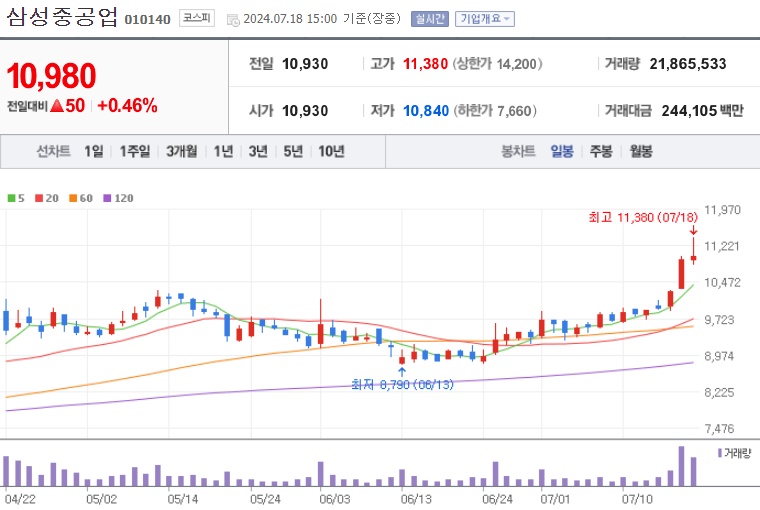Select the 1일 line chart tab
760x510 pixels.
coord(94,151)
